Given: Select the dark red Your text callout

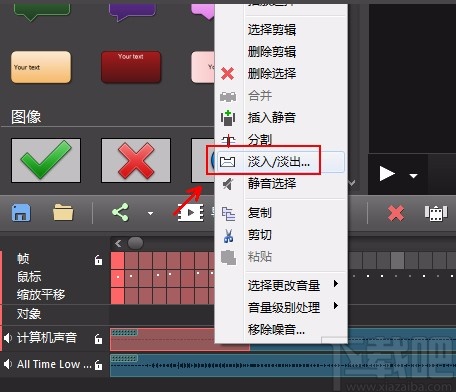Looking at the screenshot, I should pyautogui.click(x=131, y=67).
